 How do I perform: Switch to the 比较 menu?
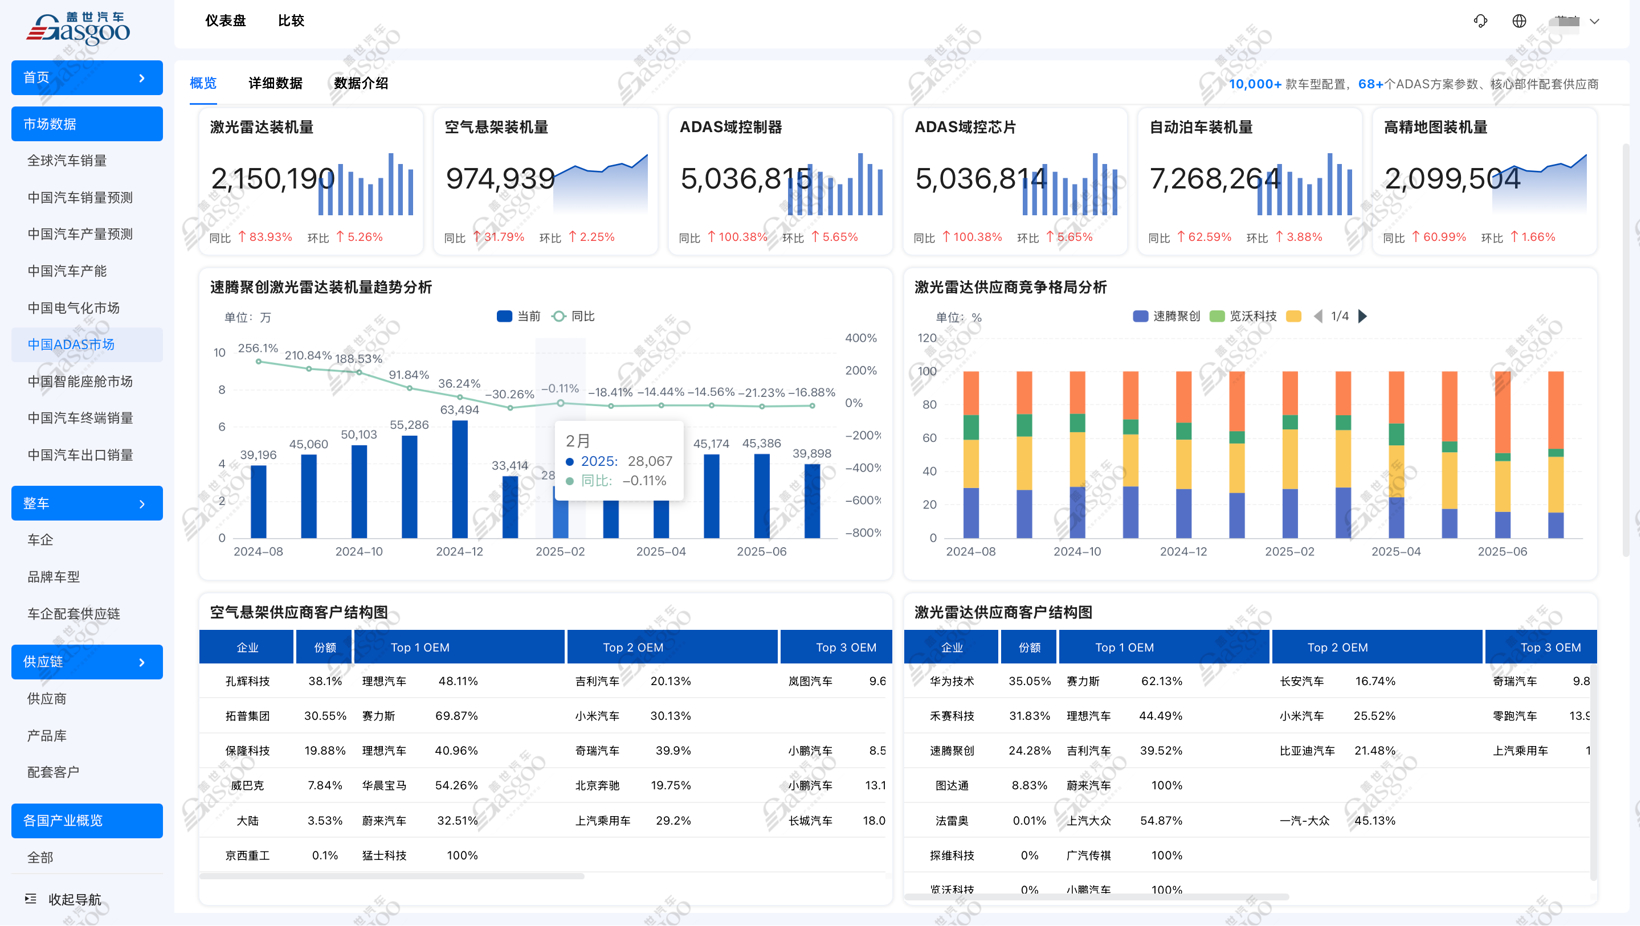tap(291, 21)
